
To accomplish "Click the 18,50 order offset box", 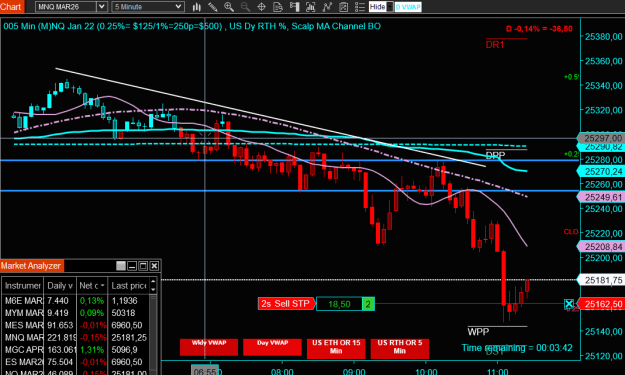I will [x=339, y=304].
